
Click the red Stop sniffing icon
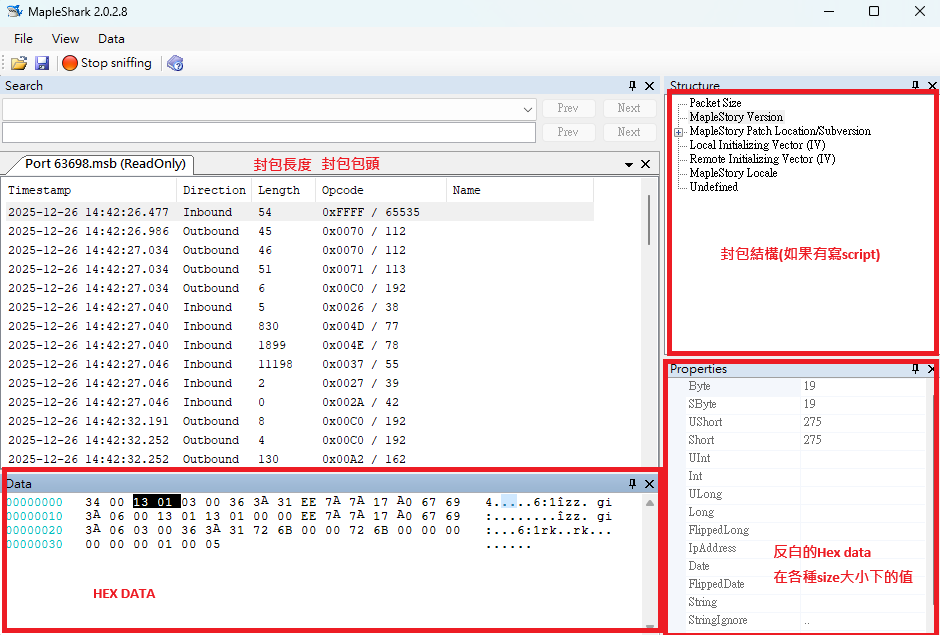[x=70, y=63]
